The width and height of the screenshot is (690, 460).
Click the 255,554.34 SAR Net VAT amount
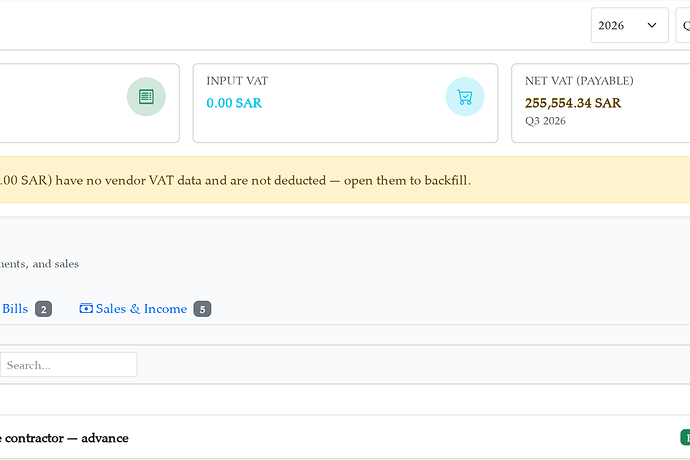point(573,103)
